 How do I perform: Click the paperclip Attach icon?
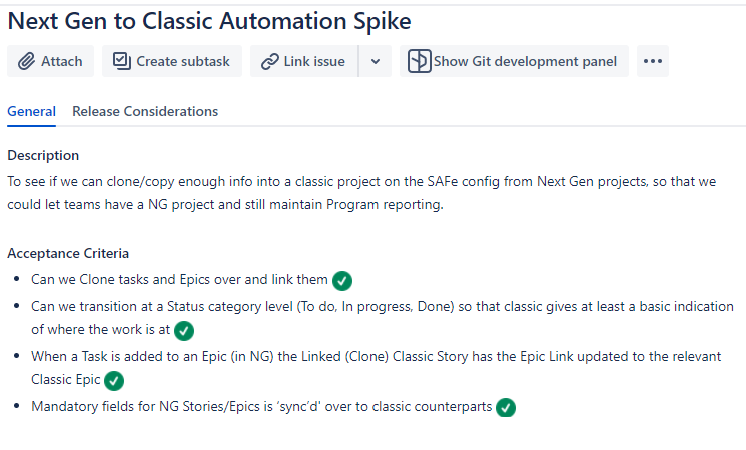(x=26, y=61)
